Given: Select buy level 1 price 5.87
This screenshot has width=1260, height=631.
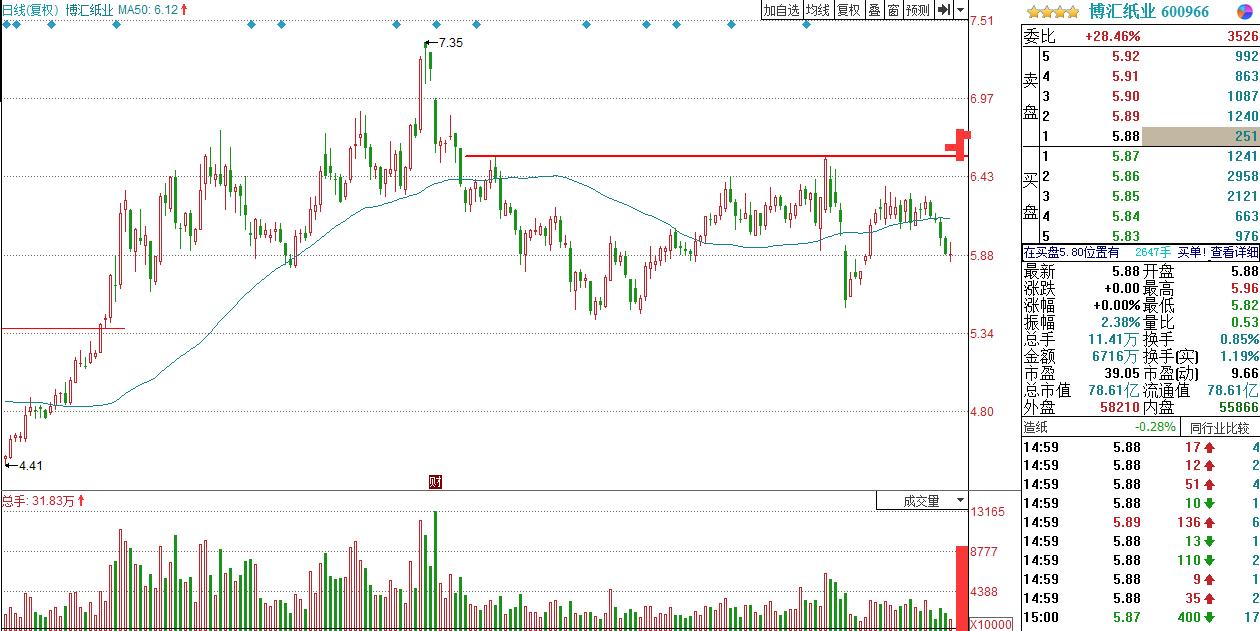Looking at the screenshot, I should pos(1126,156).
